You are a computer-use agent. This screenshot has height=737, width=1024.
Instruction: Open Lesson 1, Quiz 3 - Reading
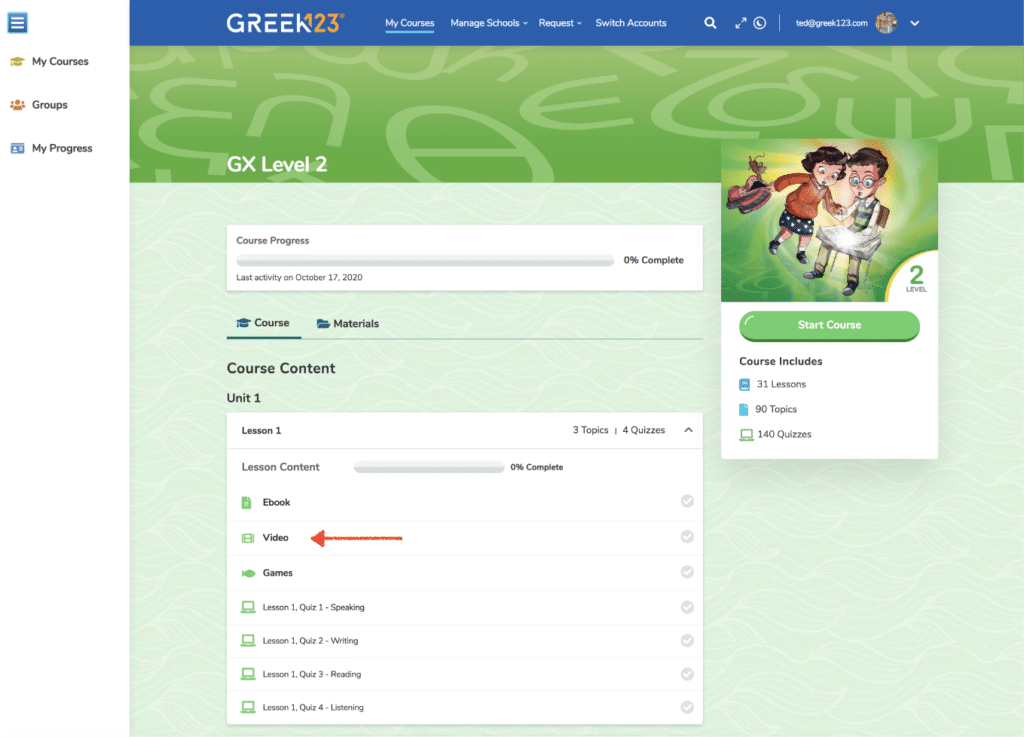coord(312,674)
